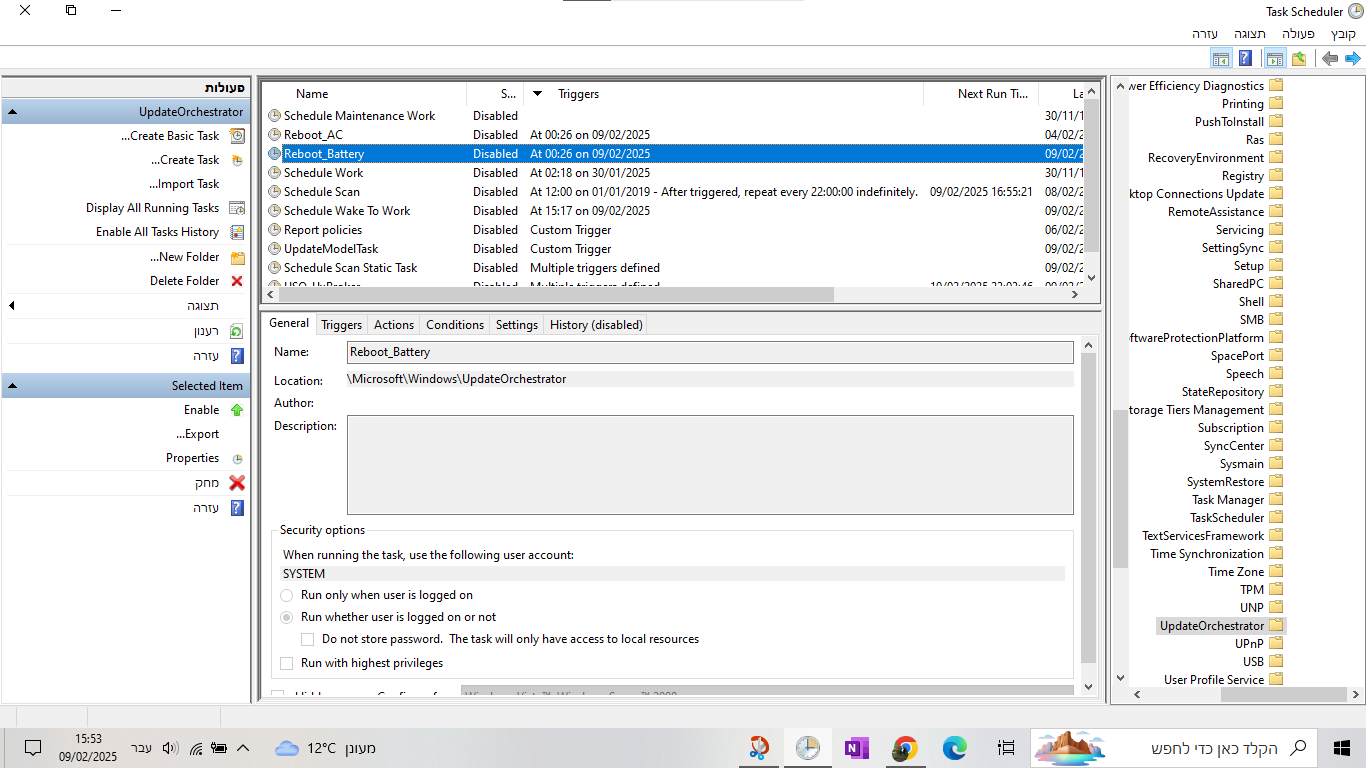This screenshot has height=768, width=1366.
Task: Open the תצוגה menu in the menu bar
Action: (1250, 34)
